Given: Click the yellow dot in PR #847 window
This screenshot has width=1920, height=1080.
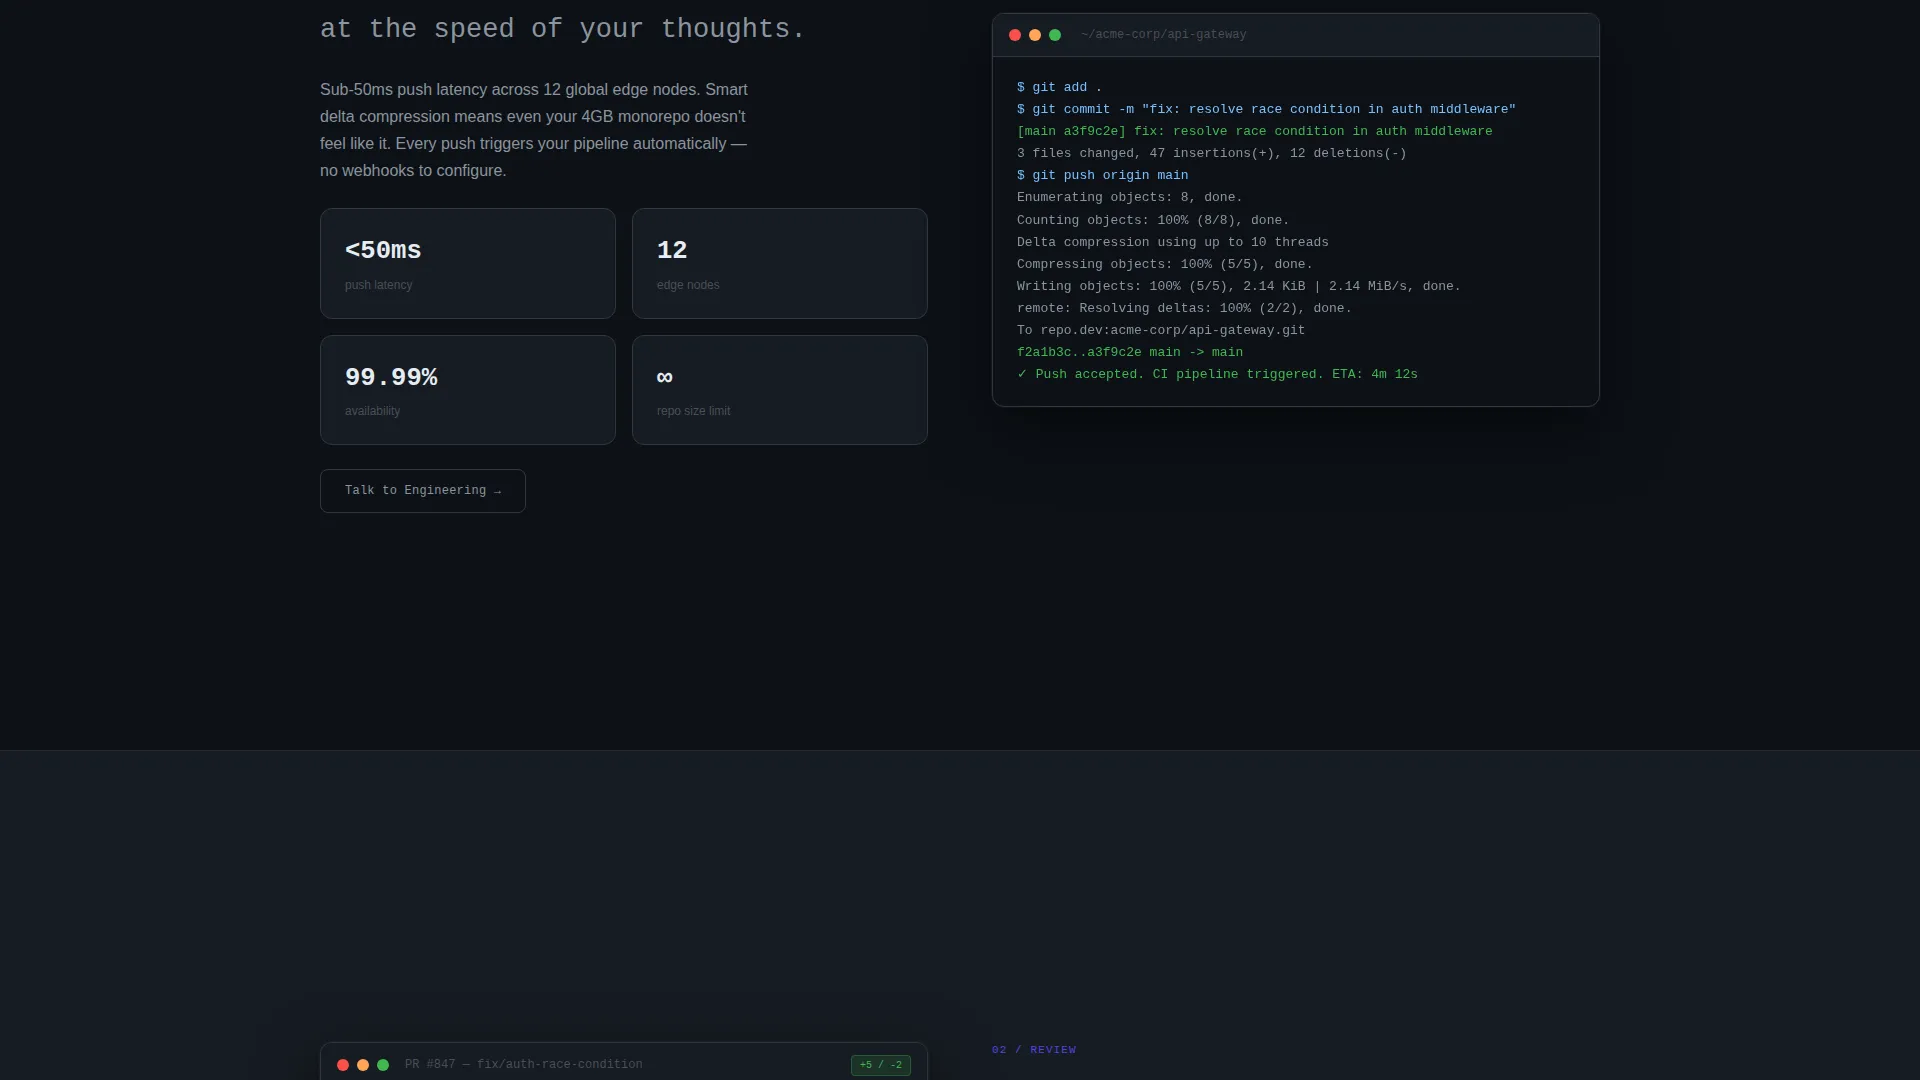Looking at the screenshot, I should tap(363, 1065).
